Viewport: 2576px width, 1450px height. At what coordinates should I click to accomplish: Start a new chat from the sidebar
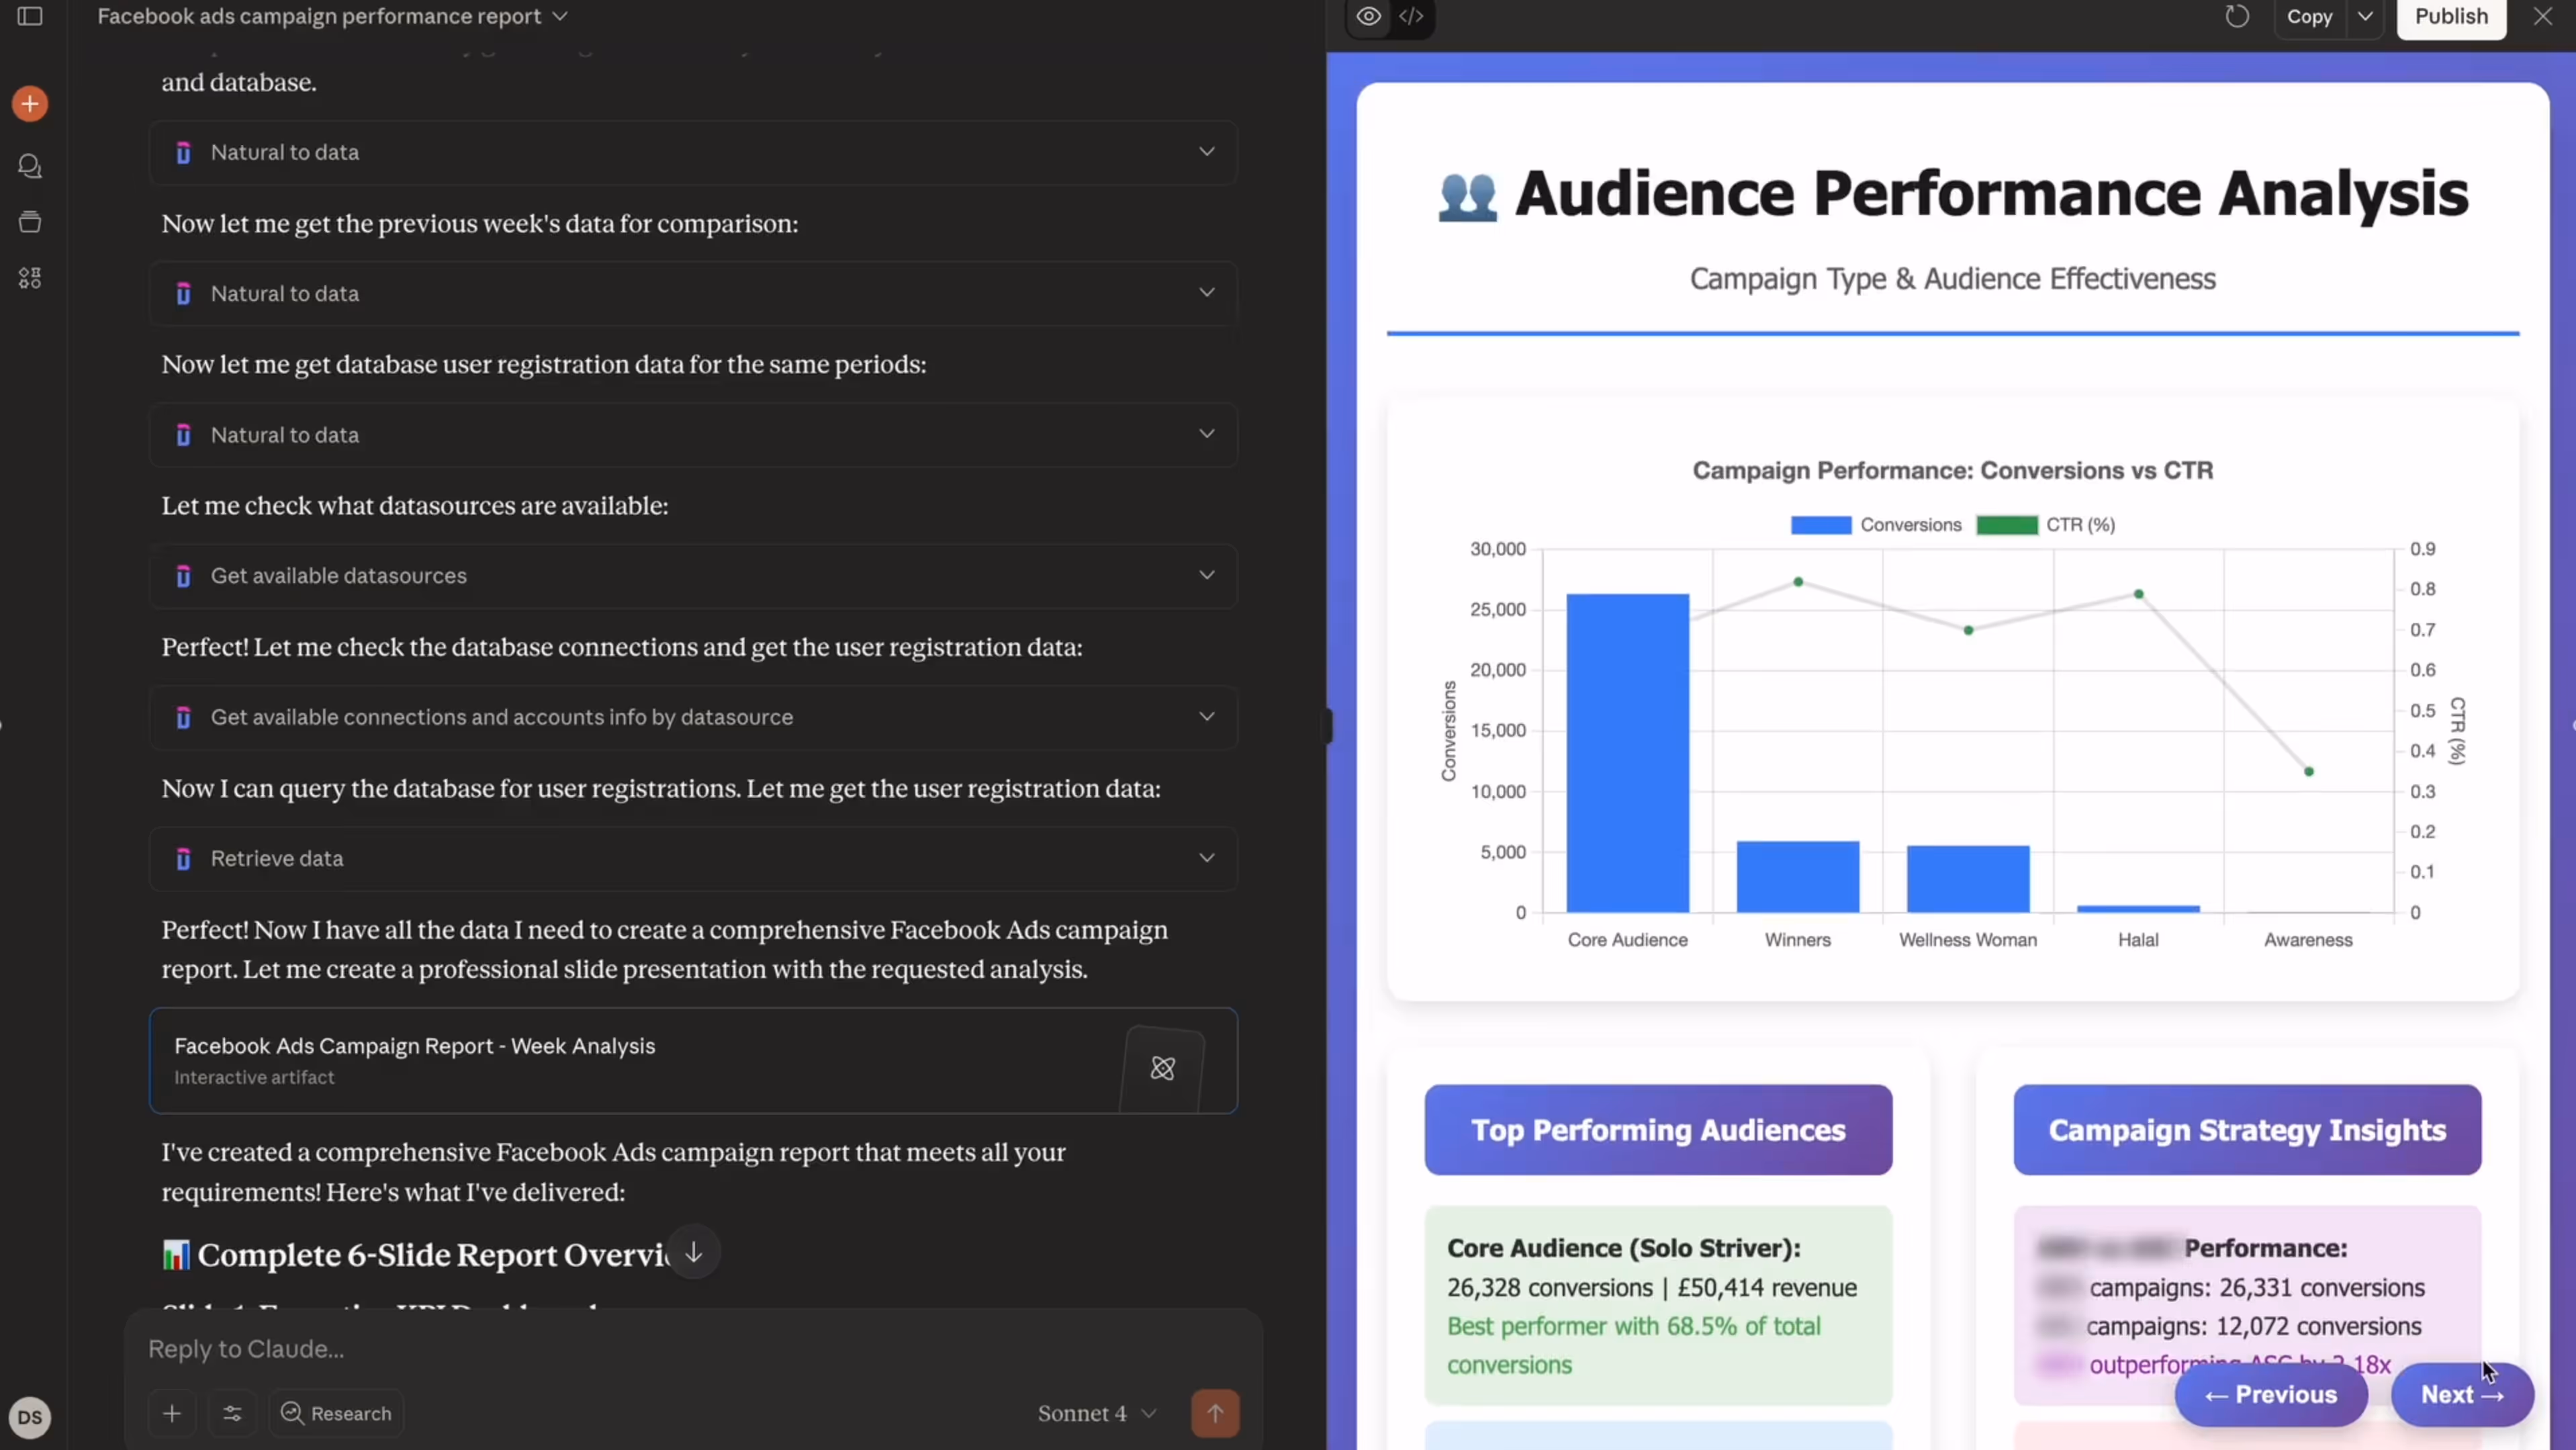pyautogui.click(x=30, y=103)
